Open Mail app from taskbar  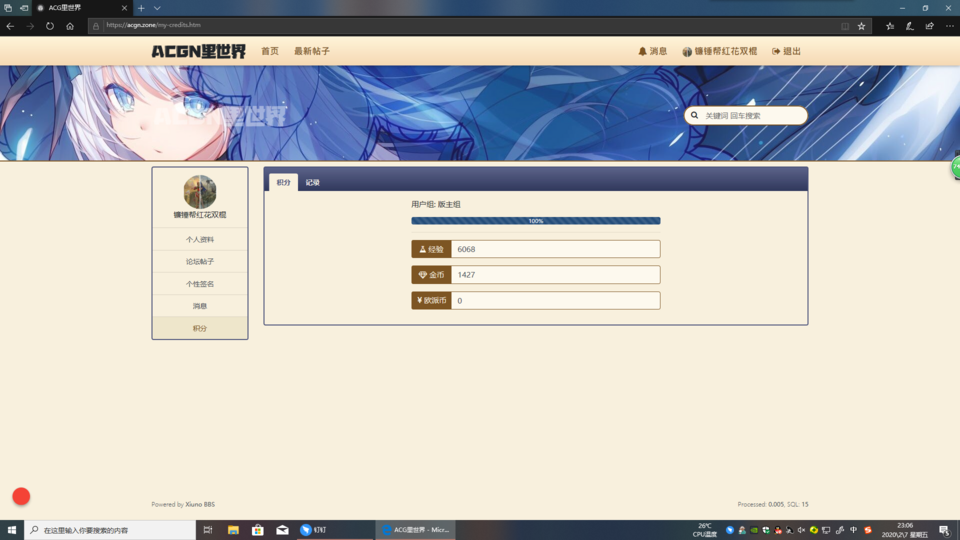pos(282,530)
